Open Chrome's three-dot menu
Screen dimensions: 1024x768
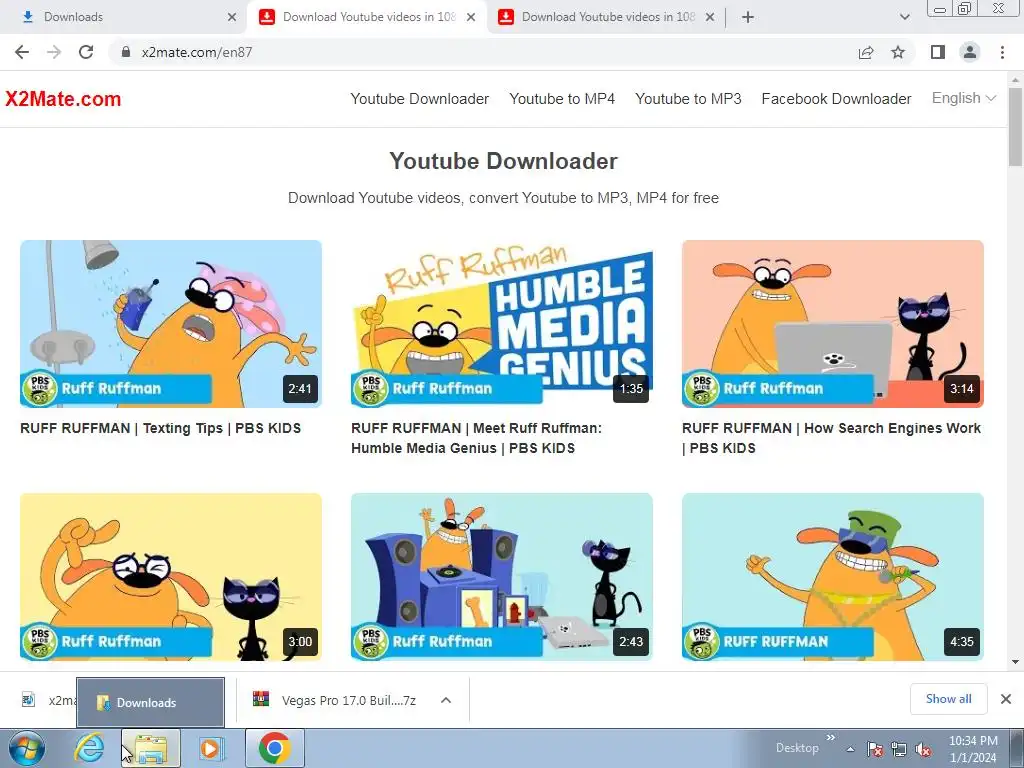[x=1002, y=52]
